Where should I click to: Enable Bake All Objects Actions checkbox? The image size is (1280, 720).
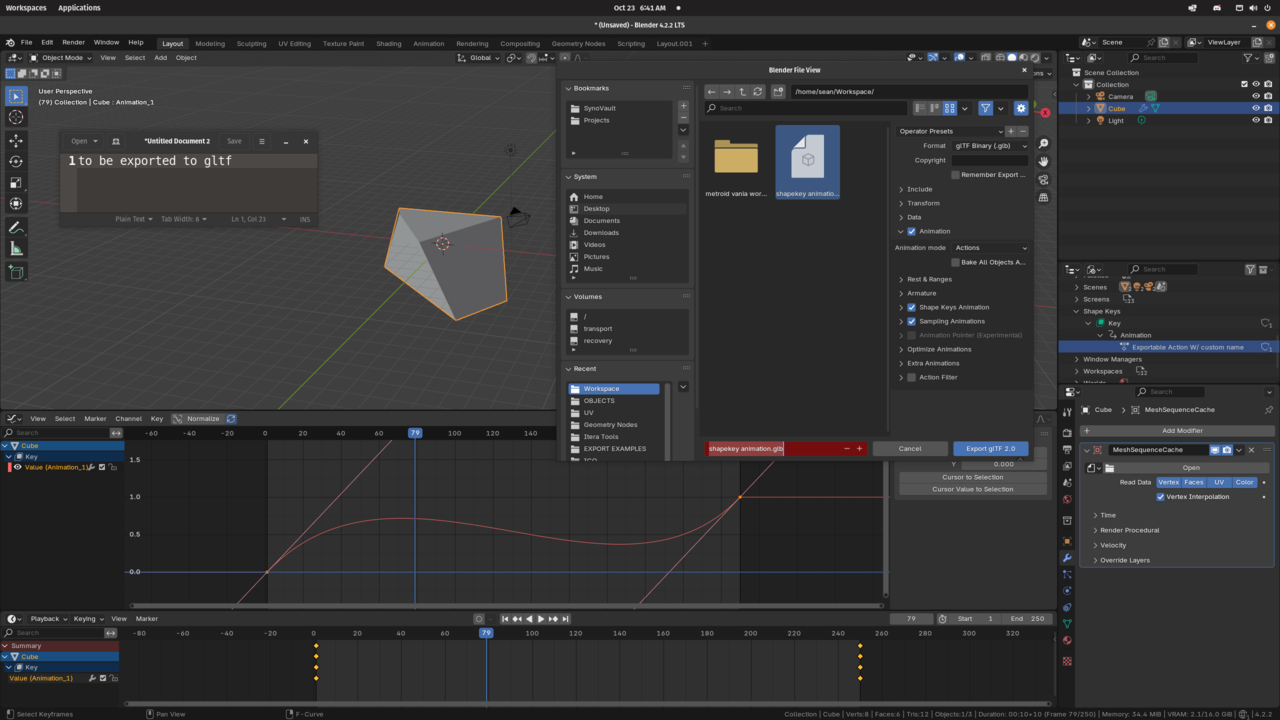(955, 262)
